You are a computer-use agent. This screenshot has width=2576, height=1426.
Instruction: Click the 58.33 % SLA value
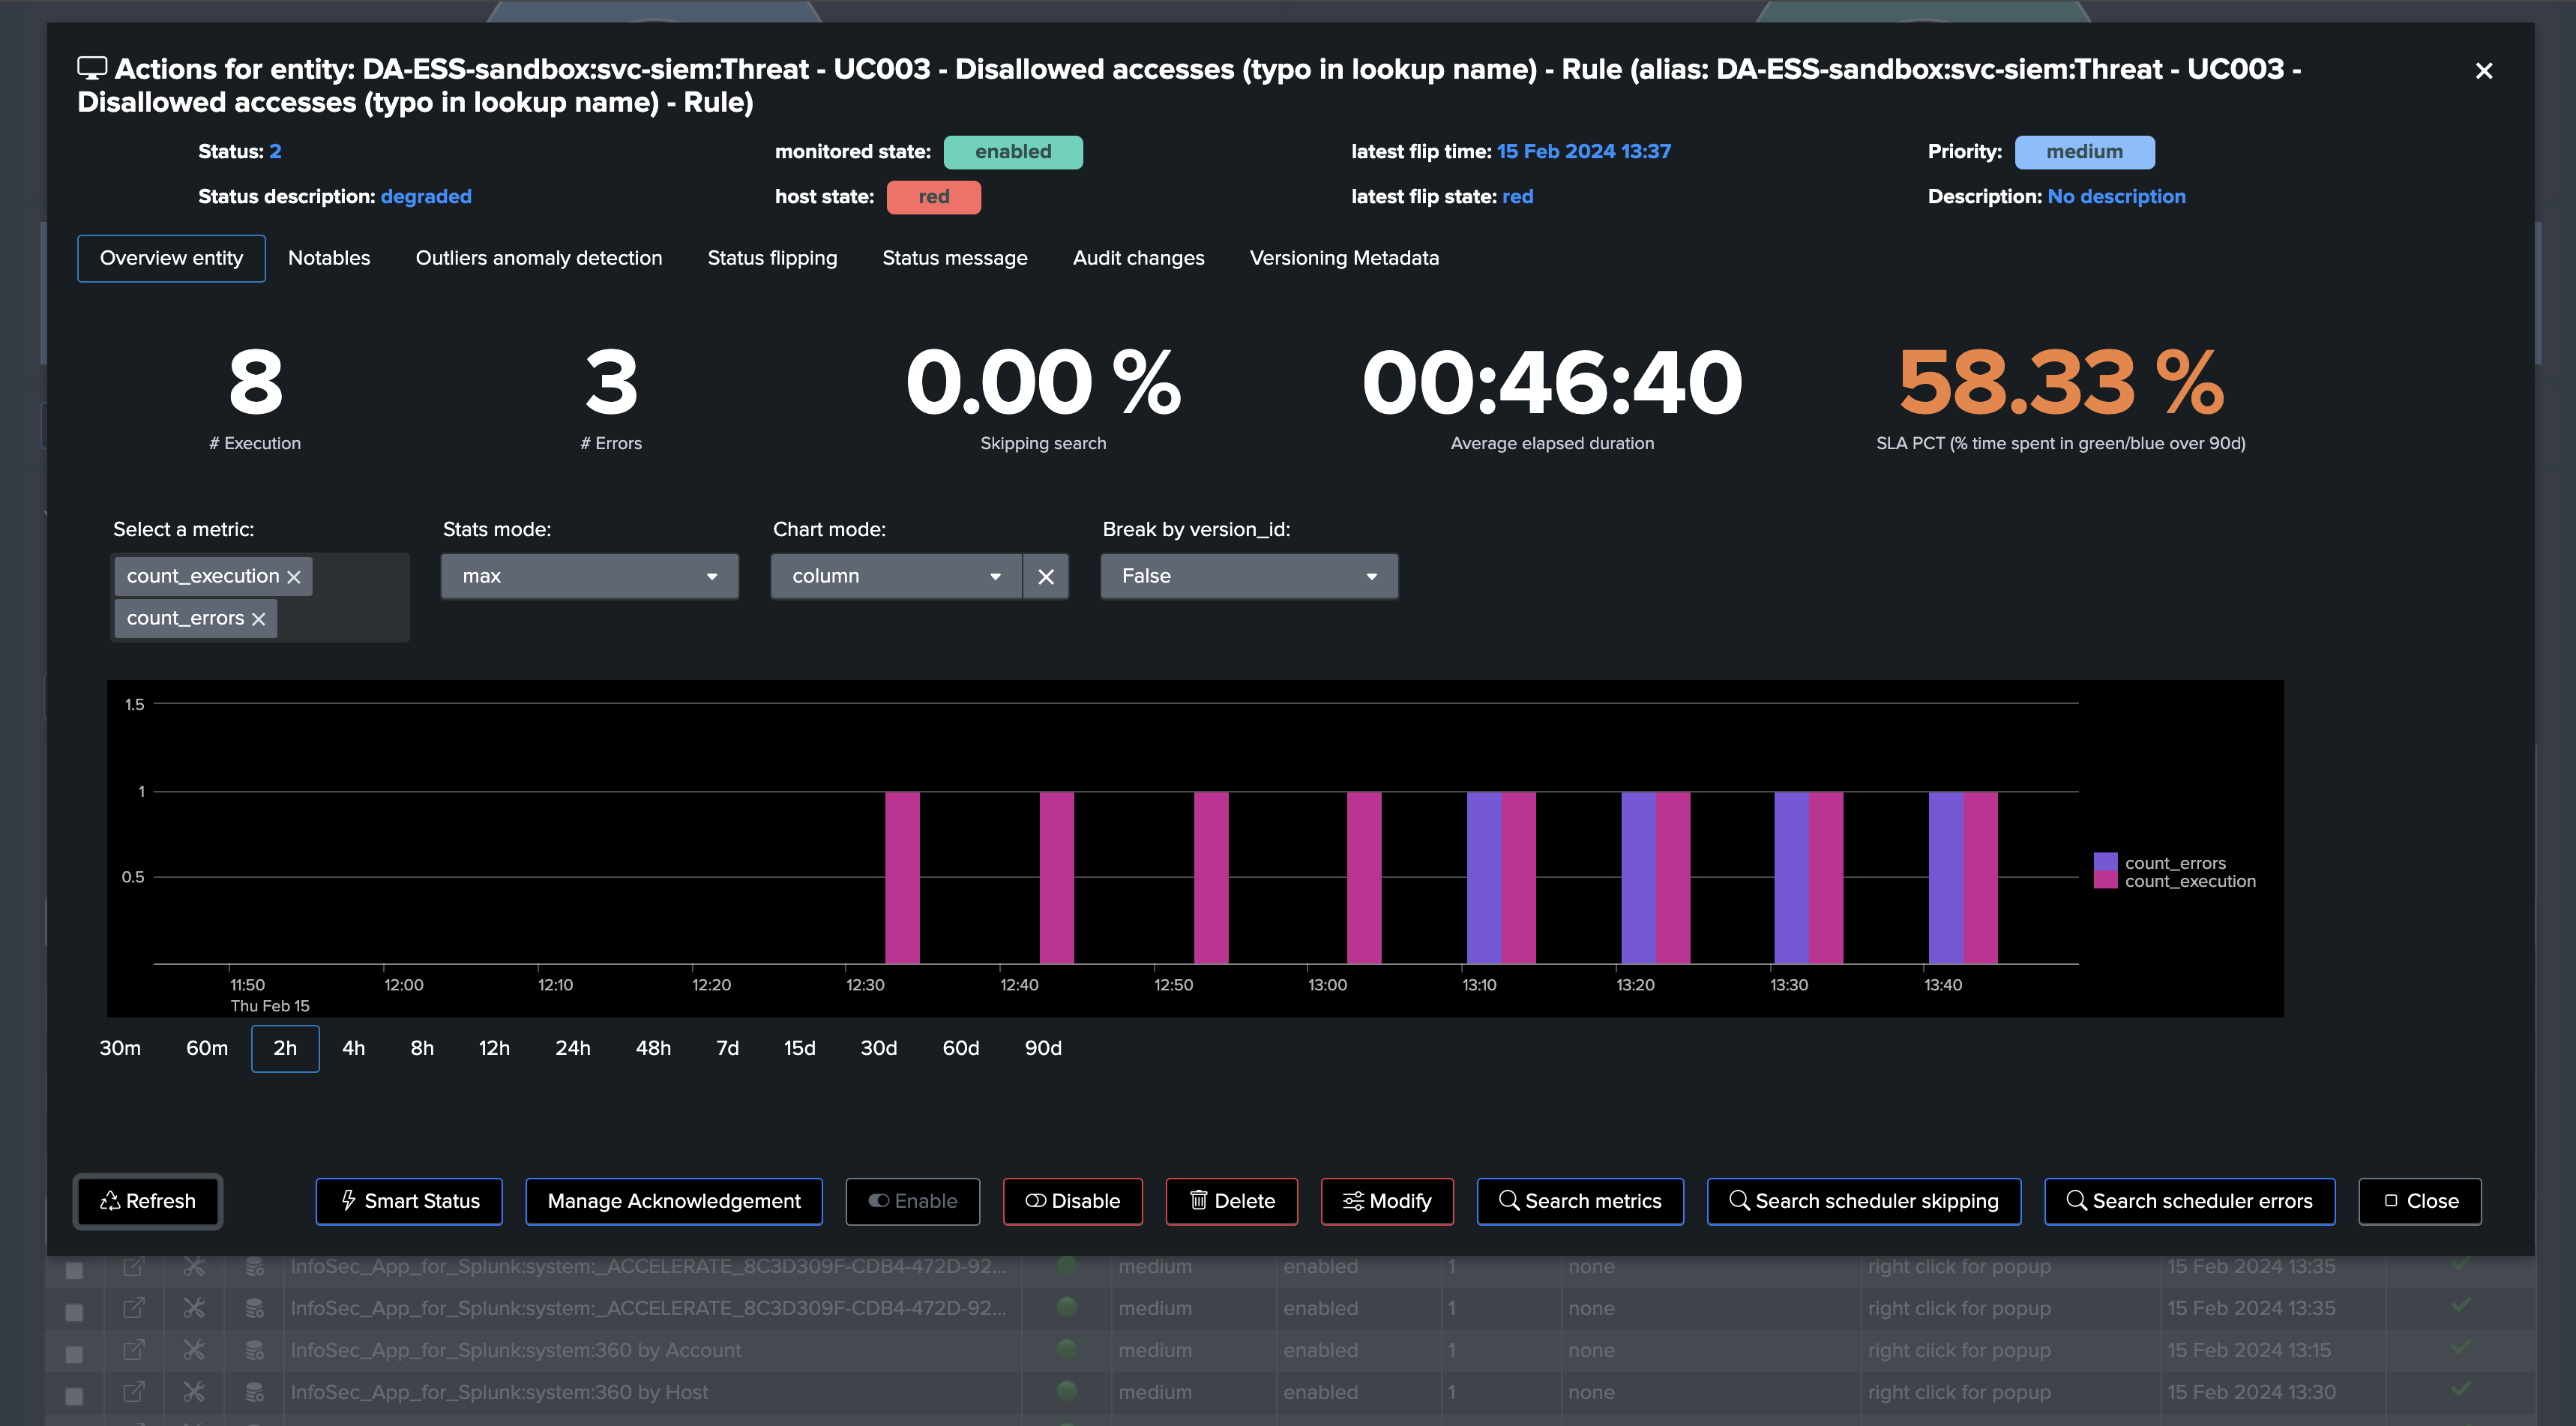click(2061, 382)
